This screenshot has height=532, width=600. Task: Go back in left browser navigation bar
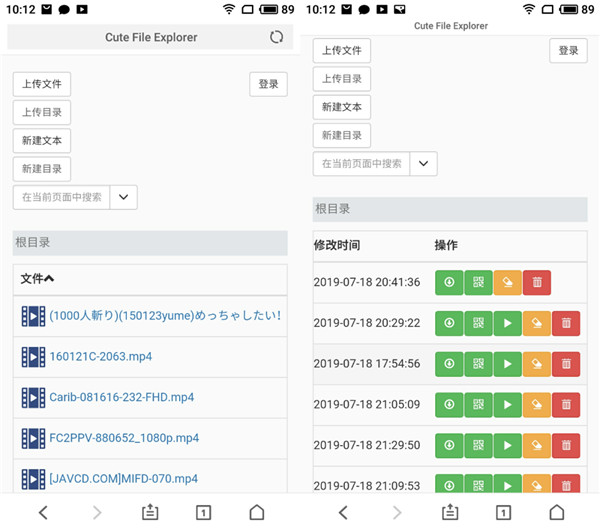click(43, 513)
